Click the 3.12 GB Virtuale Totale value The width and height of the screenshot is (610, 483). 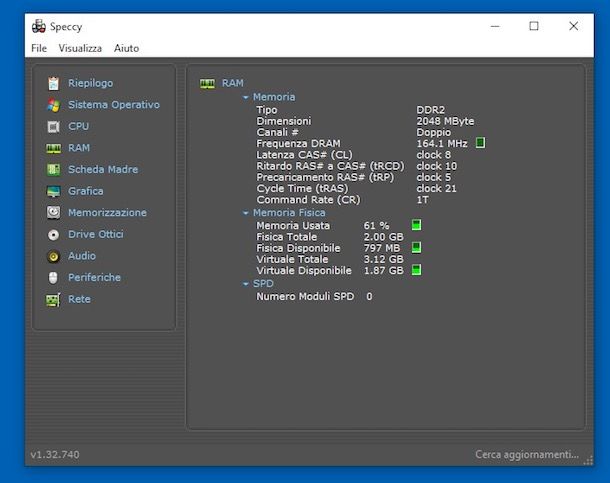(x=384, y=259)
